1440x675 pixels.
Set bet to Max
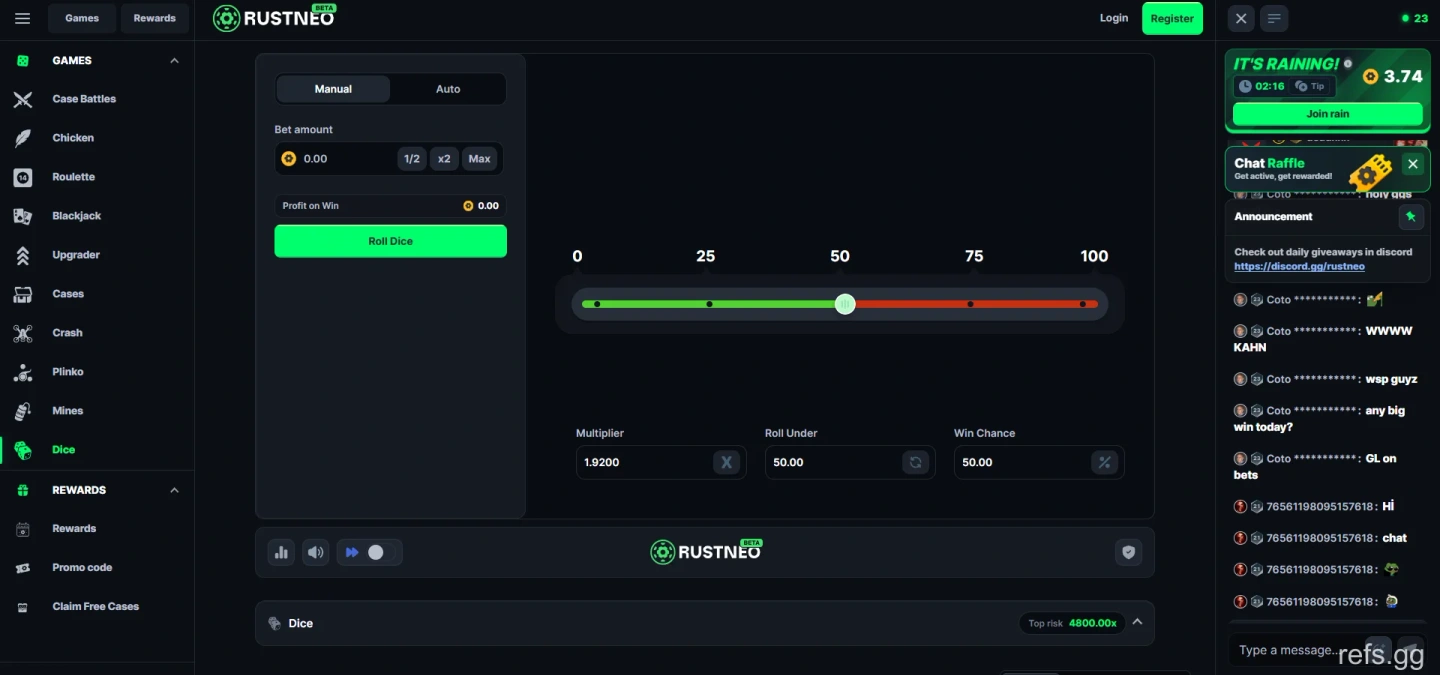[480, 159]
